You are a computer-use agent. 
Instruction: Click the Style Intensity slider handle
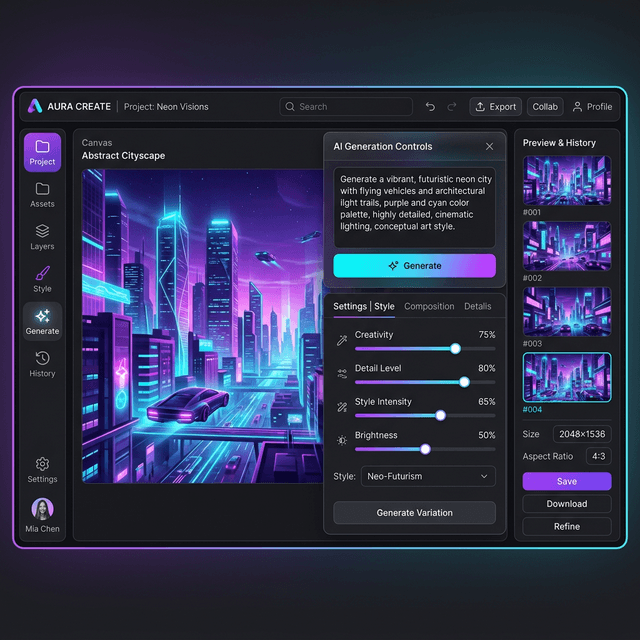[440, 416]
